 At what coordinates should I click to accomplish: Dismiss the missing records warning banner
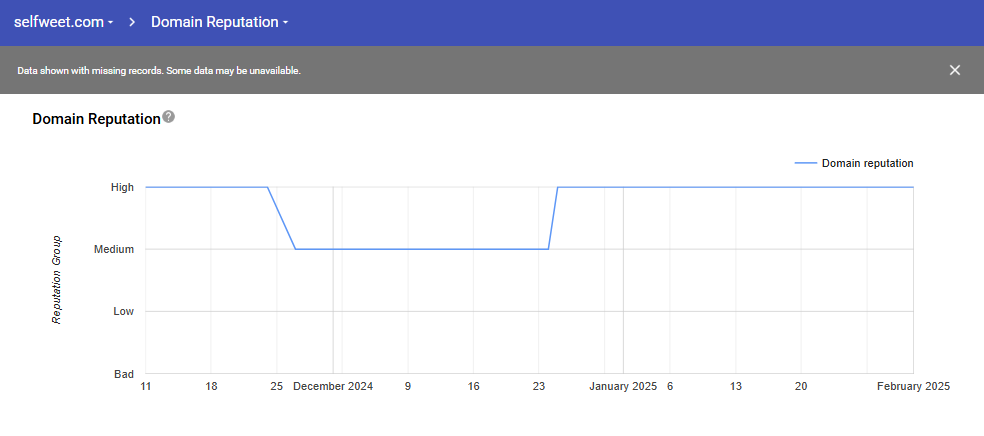954,70
